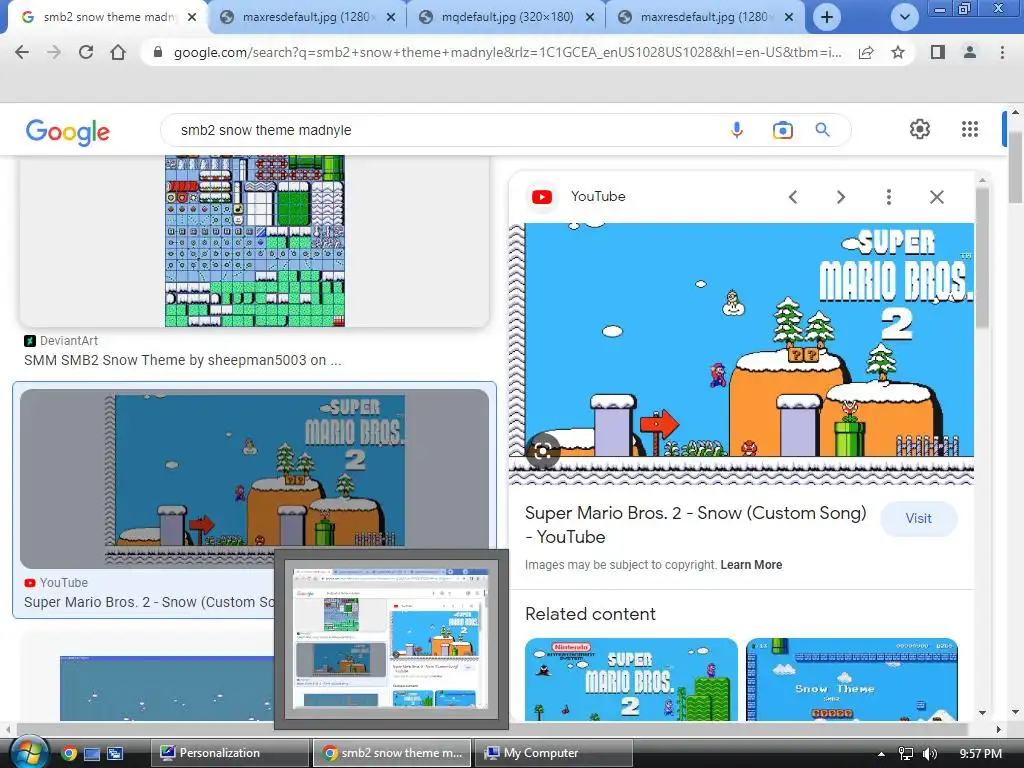1024x768 pixels.
Task: Close the image preview panel
Action: [x=936, y=197]
